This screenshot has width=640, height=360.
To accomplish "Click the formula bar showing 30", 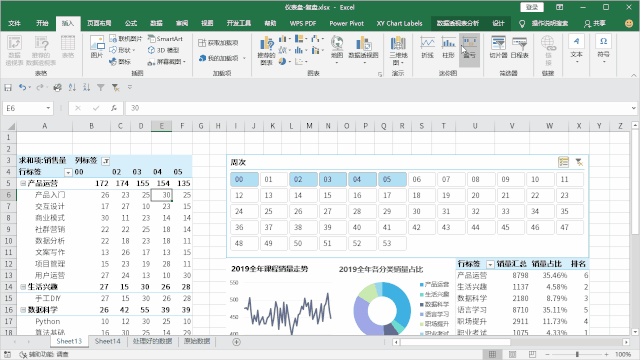I will 378,108.
